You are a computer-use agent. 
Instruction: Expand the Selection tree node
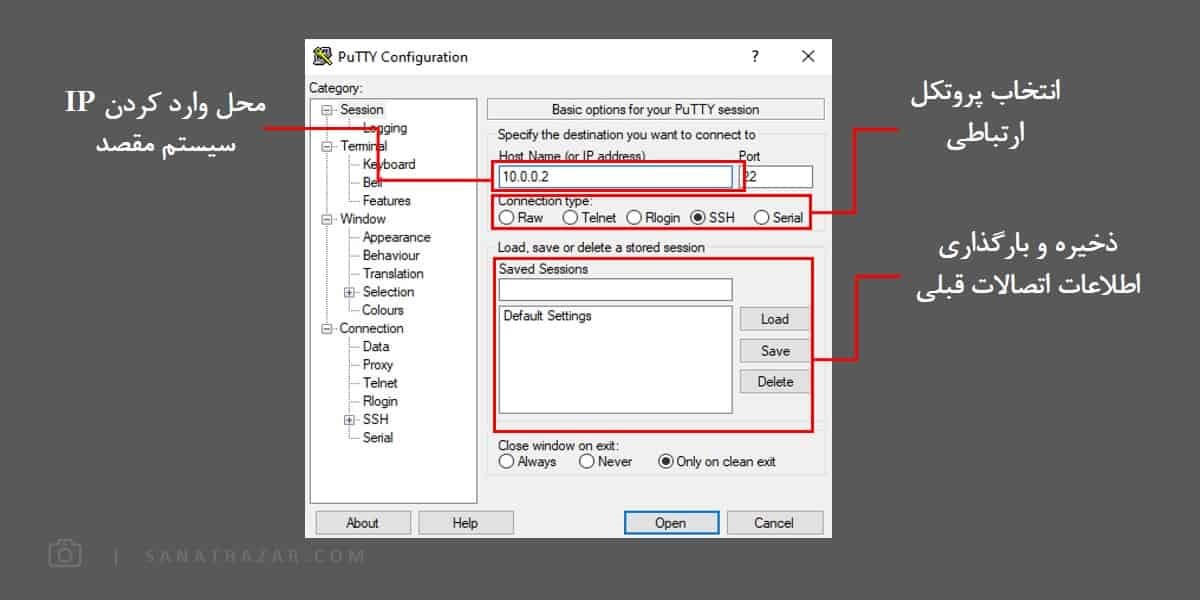(349, 292)
